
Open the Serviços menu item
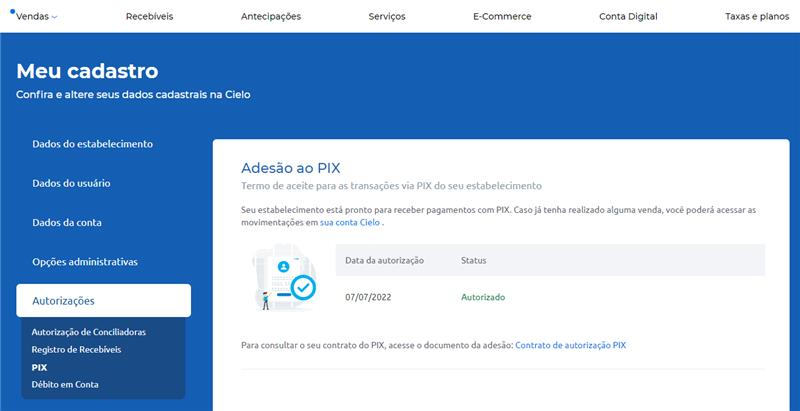[x=387, y=16]
